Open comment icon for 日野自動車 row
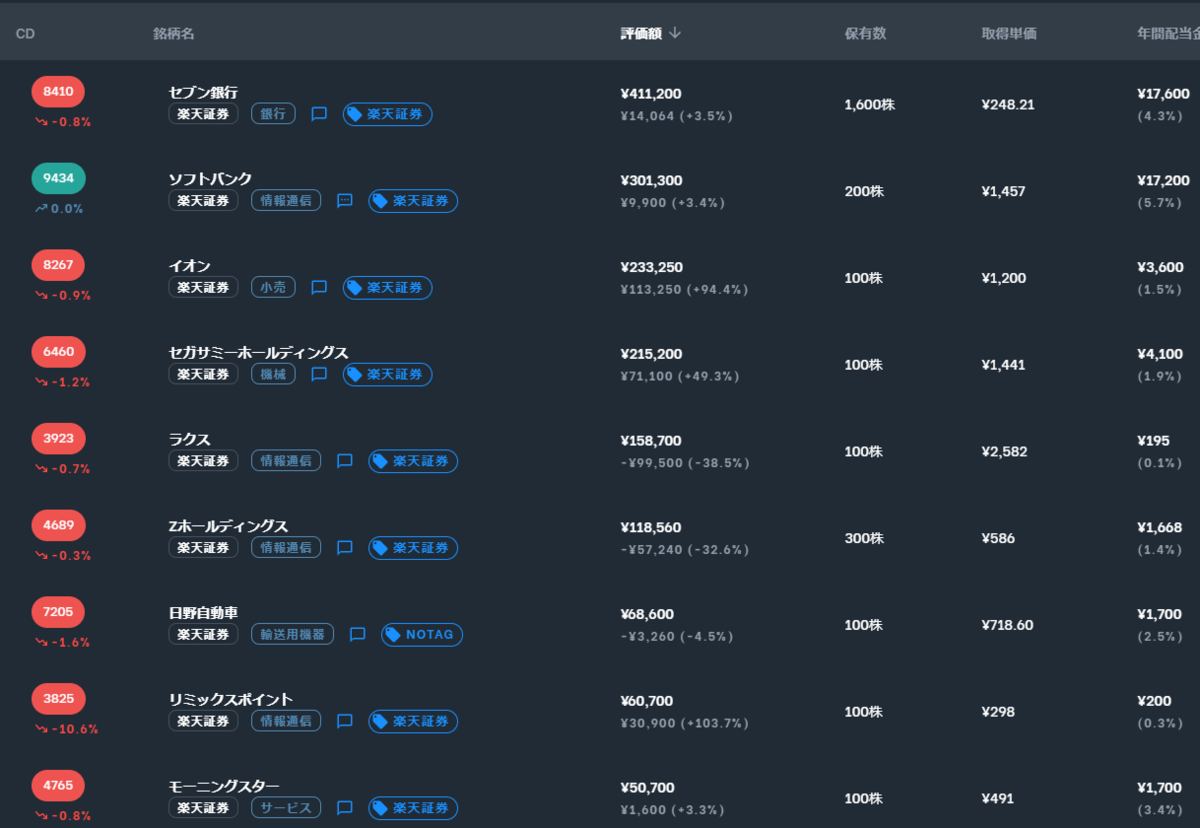Viewport: 1200px width, 828px height. coord(358,635)
